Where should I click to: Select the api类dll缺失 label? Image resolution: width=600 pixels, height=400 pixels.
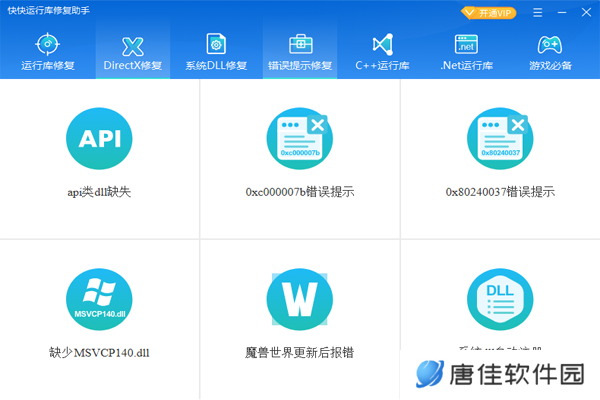pos(99,192)
